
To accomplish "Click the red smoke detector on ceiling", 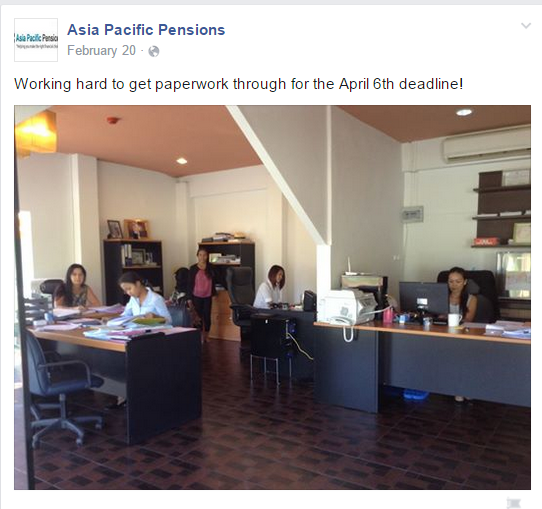I will click(113, 120).
